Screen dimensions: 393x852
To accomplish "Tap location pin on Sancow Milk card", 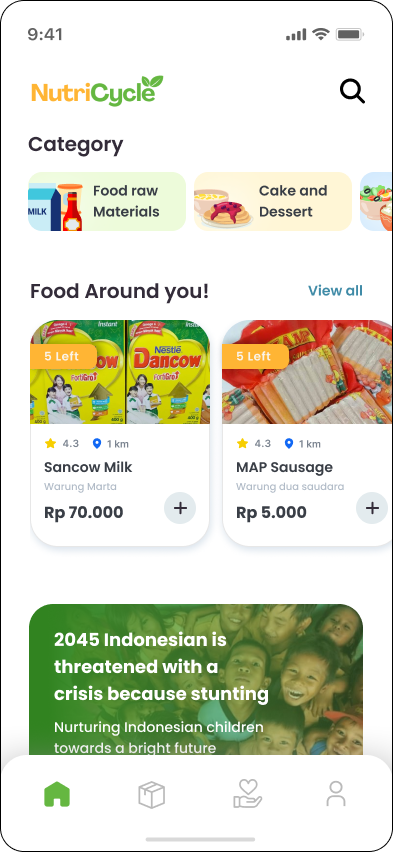I will (x=97, y=443).
